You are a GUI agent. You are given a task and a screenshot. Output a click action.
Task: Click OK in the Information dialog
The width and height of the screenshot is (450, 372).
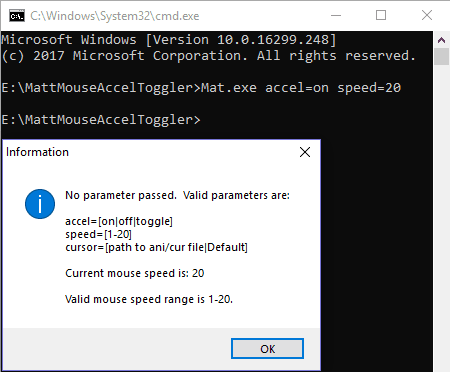point(267,349)
